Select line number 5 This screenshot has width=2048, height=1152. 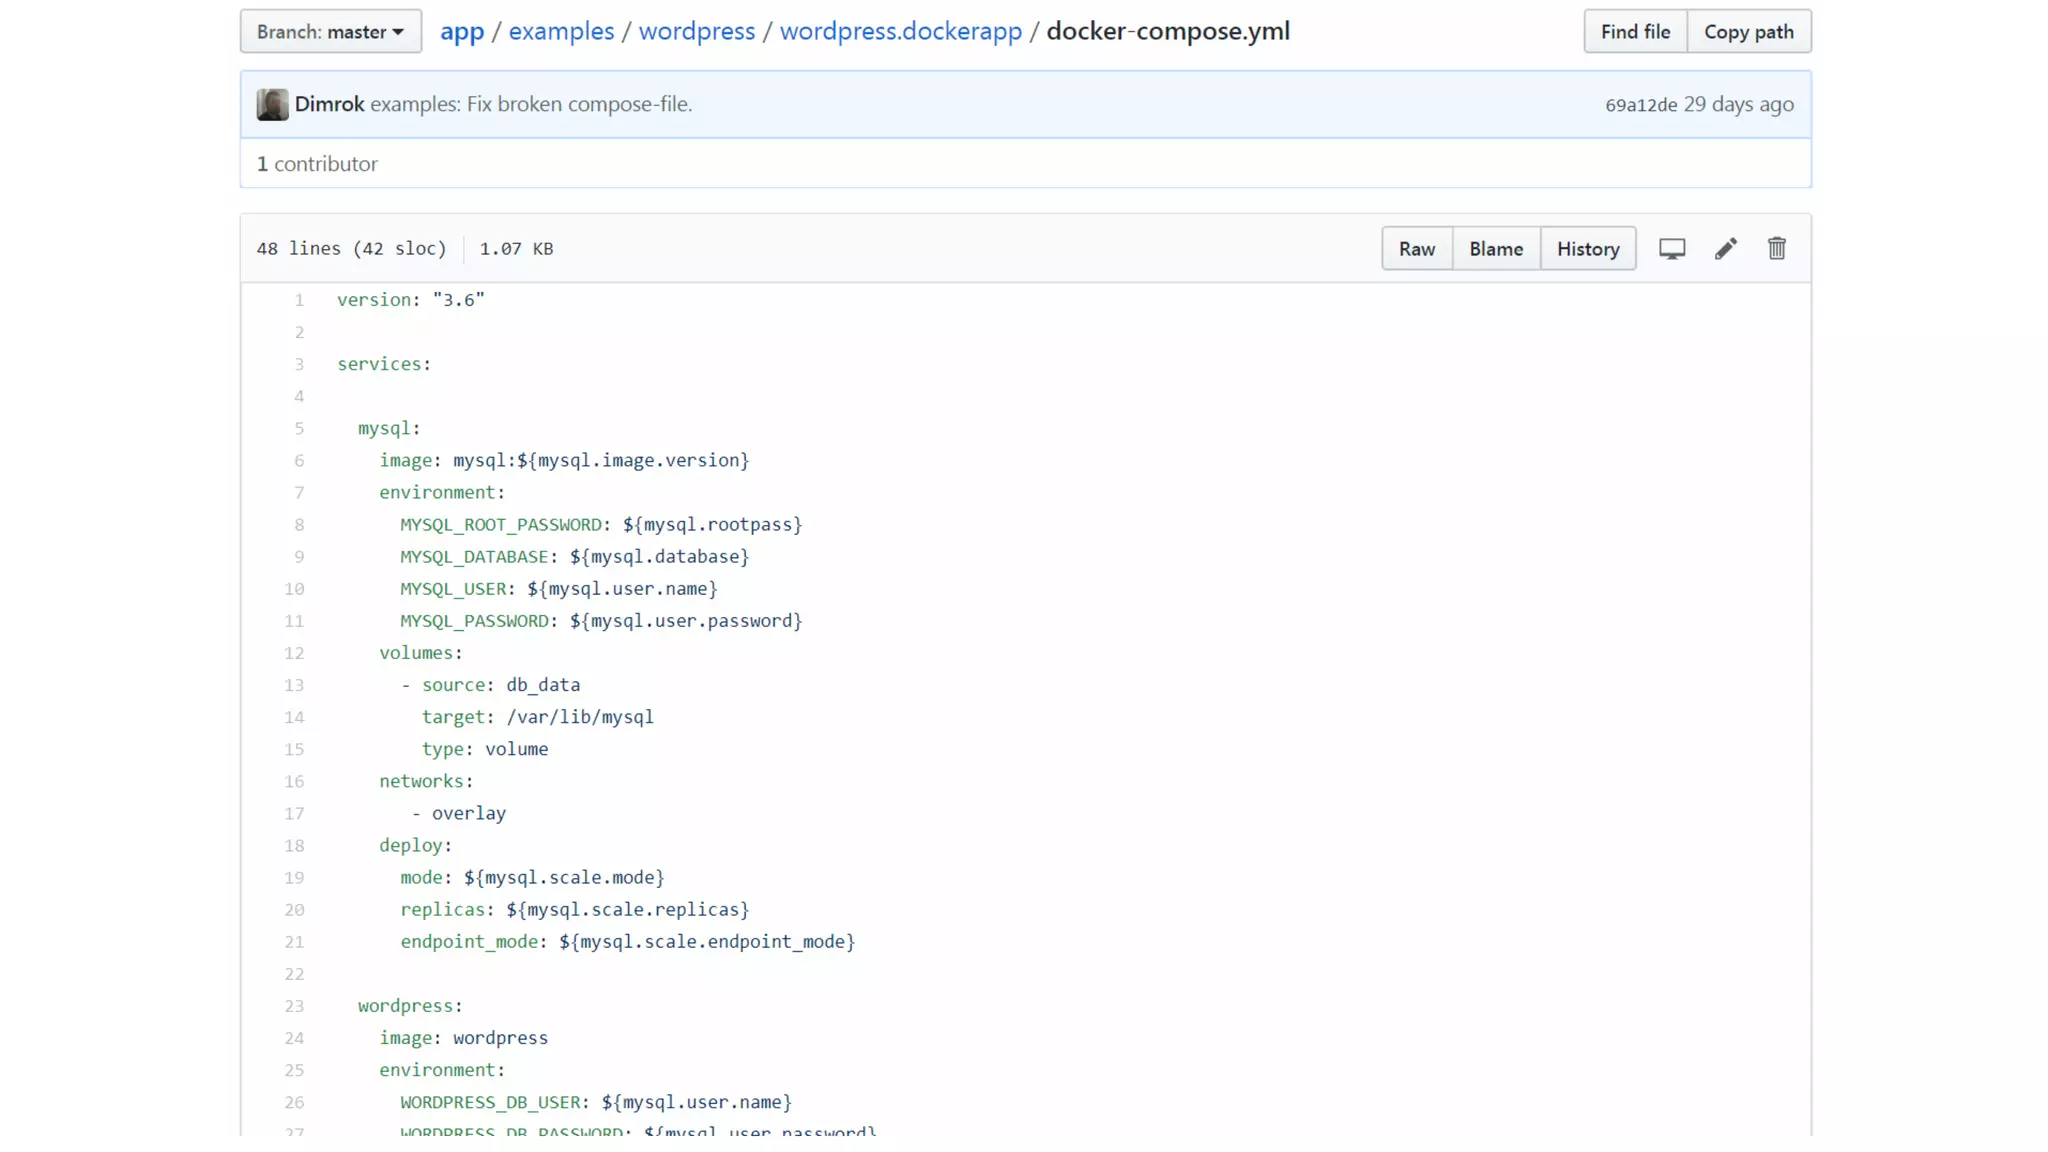tap(298, 428)
